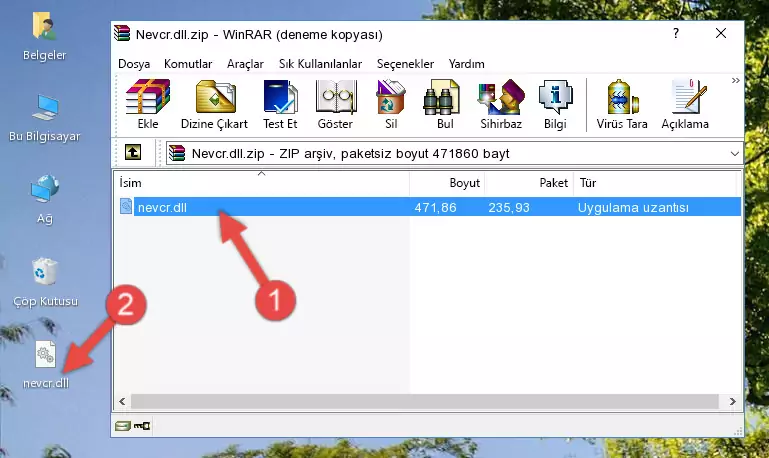Open the Sık Kullanılanlar menu

[x=320, y=64]
